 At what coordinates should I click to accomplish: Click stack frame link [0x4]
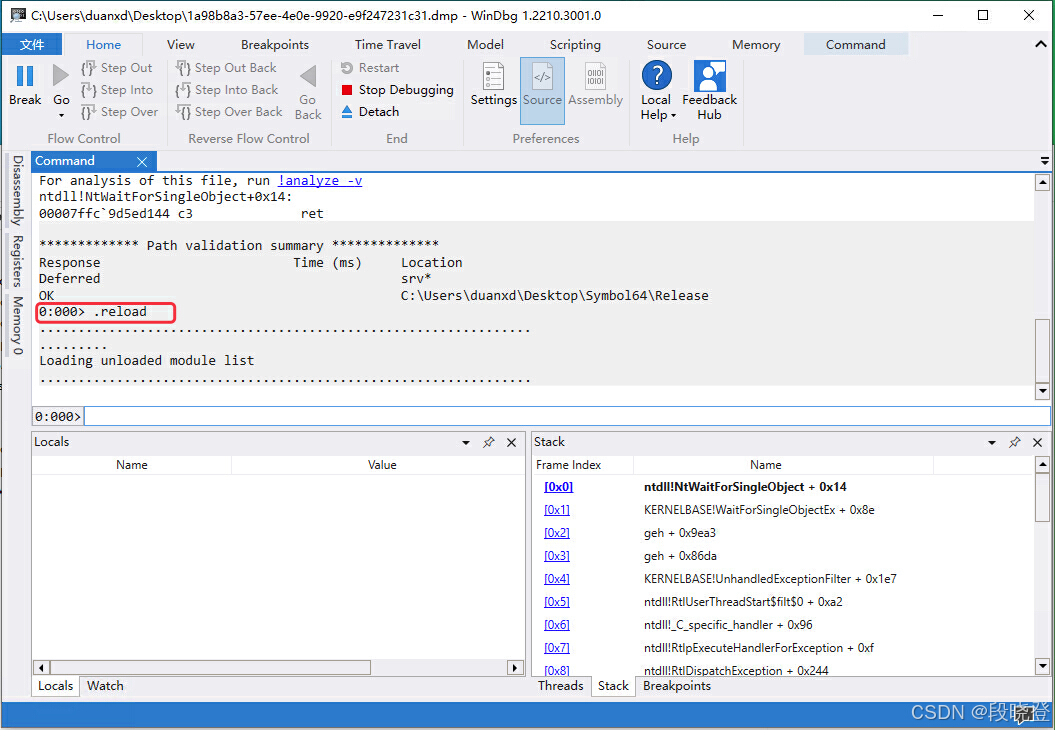(556, 579)
